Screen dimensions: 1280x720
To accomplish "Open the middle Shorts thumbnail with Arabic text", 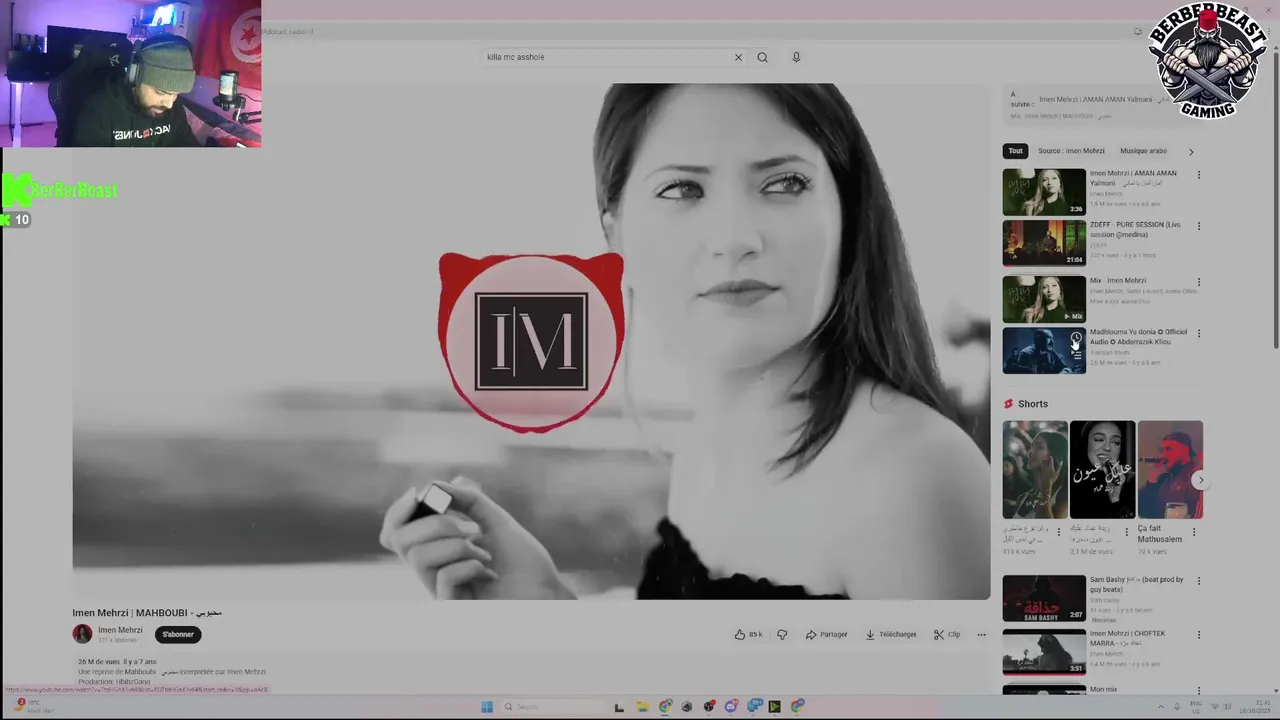I will [x=1102, y=470].
